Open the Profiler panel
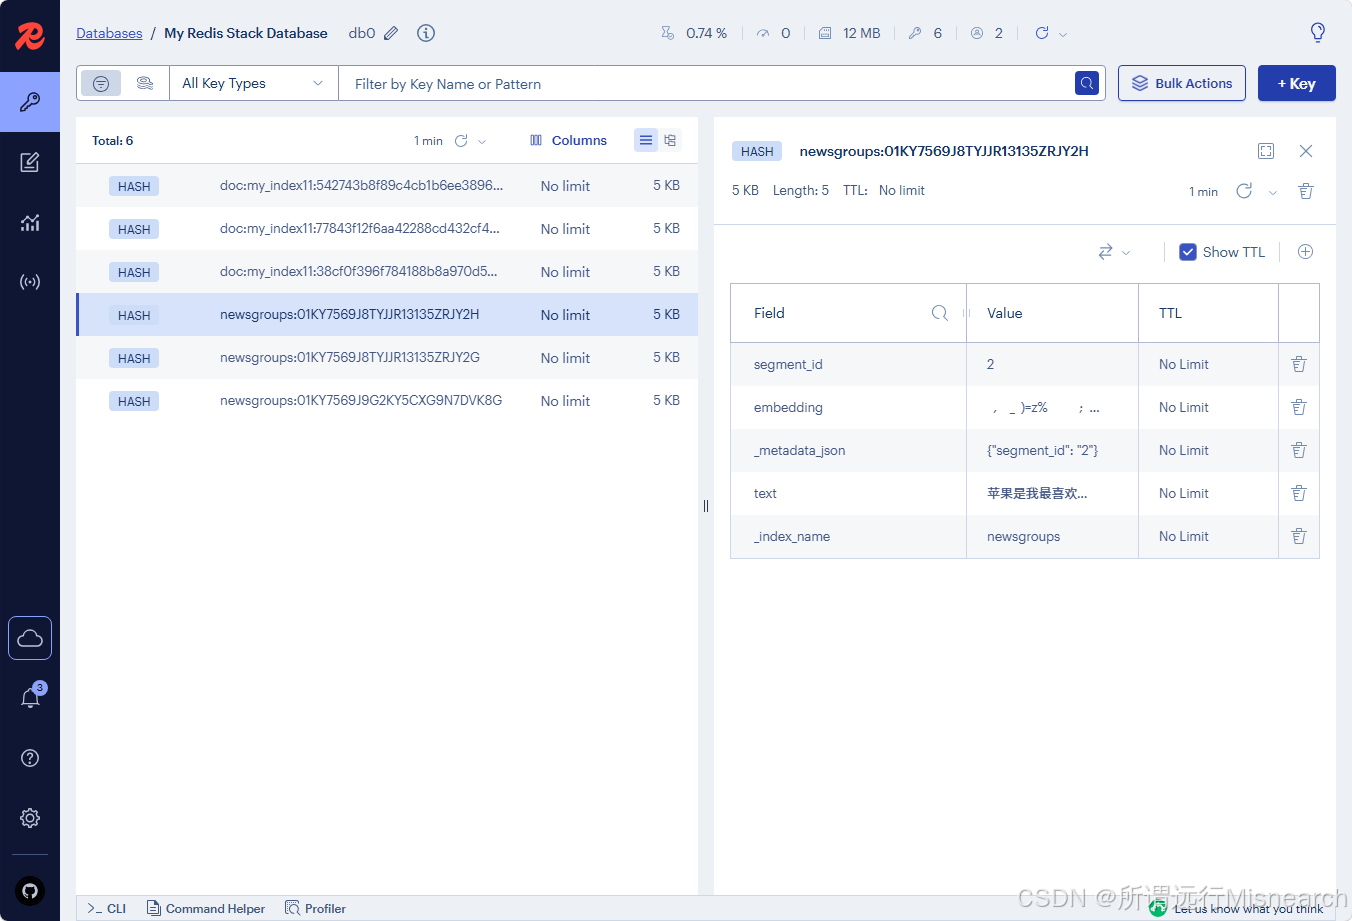This screenshot has width=1352, height=921. click(316, 908)
